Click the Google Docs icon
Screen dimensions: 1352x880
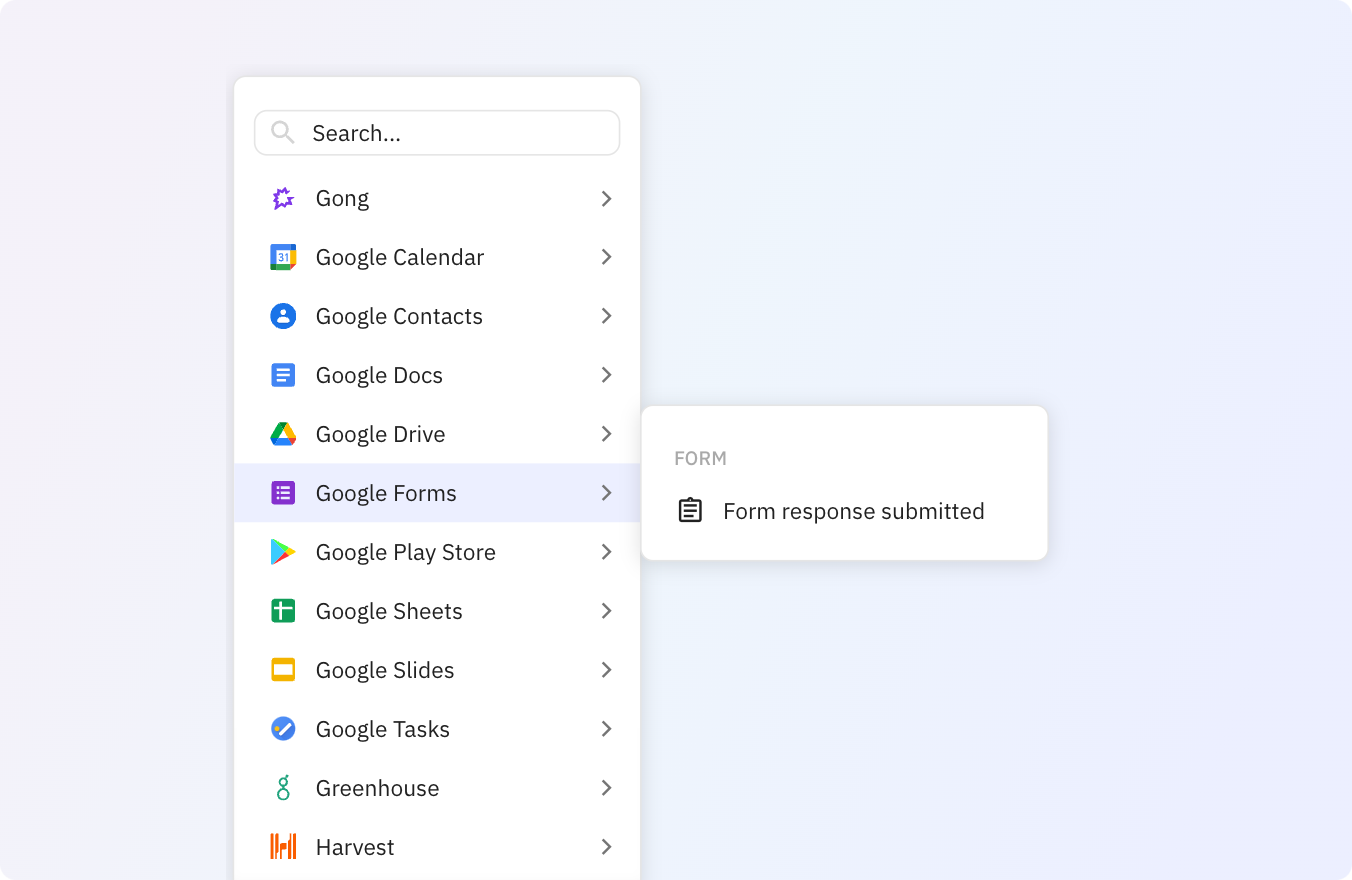pos(283,375)
